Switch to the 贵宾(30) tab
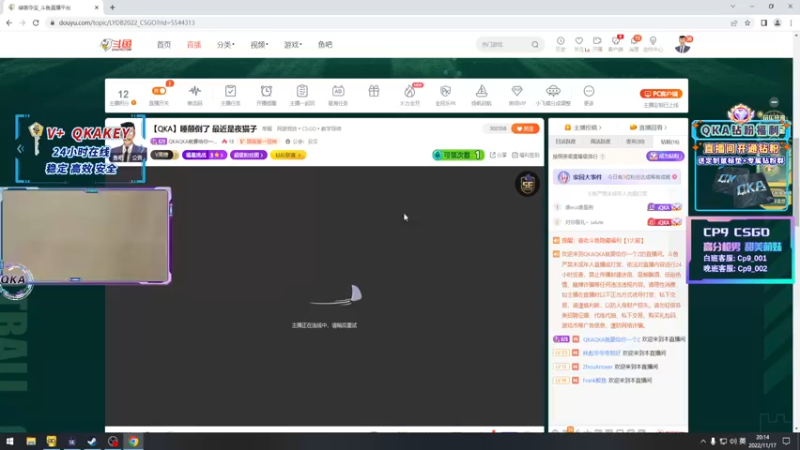Image resolution: width=800 pixels, height=450 pixels. pos(635,142)
